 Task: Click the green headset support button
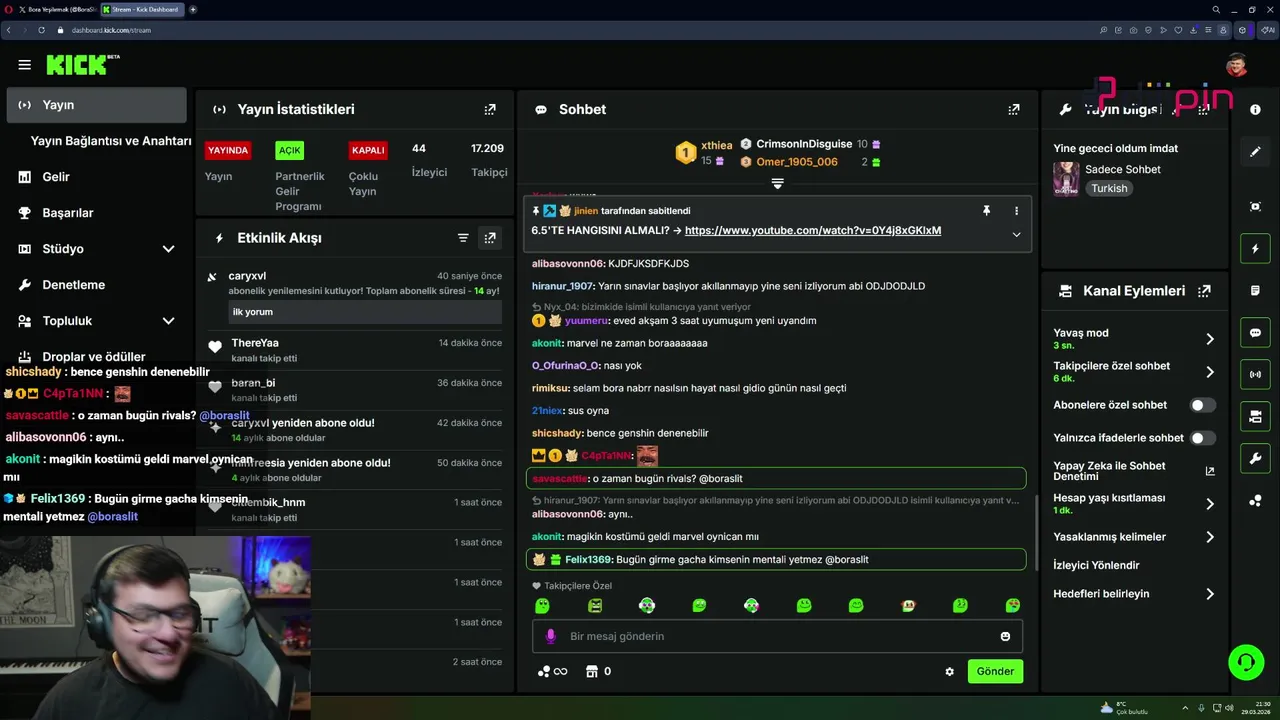[1246, 662]
